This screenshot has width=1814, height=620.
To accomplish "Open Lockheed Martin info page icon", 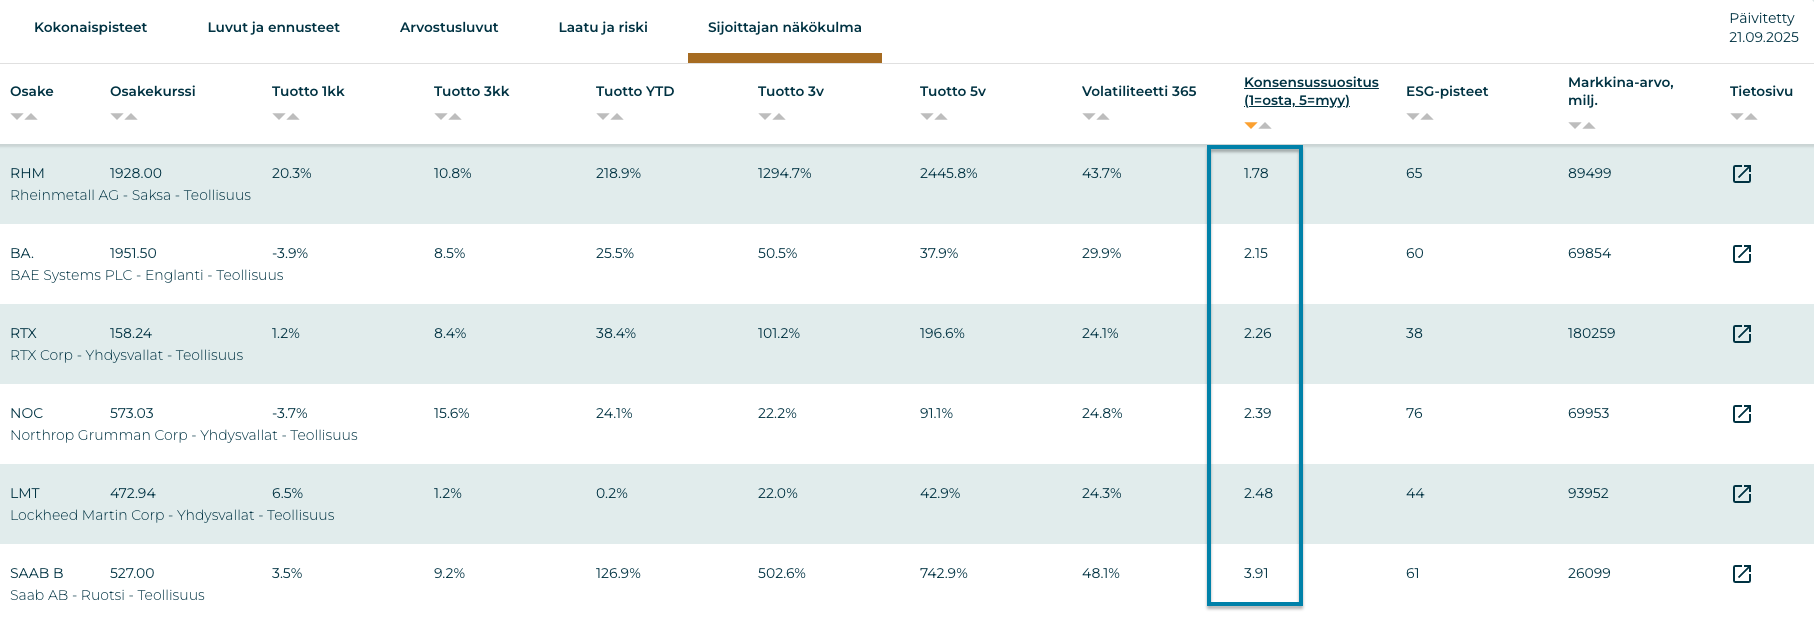I will click(x=1741, y=494).
